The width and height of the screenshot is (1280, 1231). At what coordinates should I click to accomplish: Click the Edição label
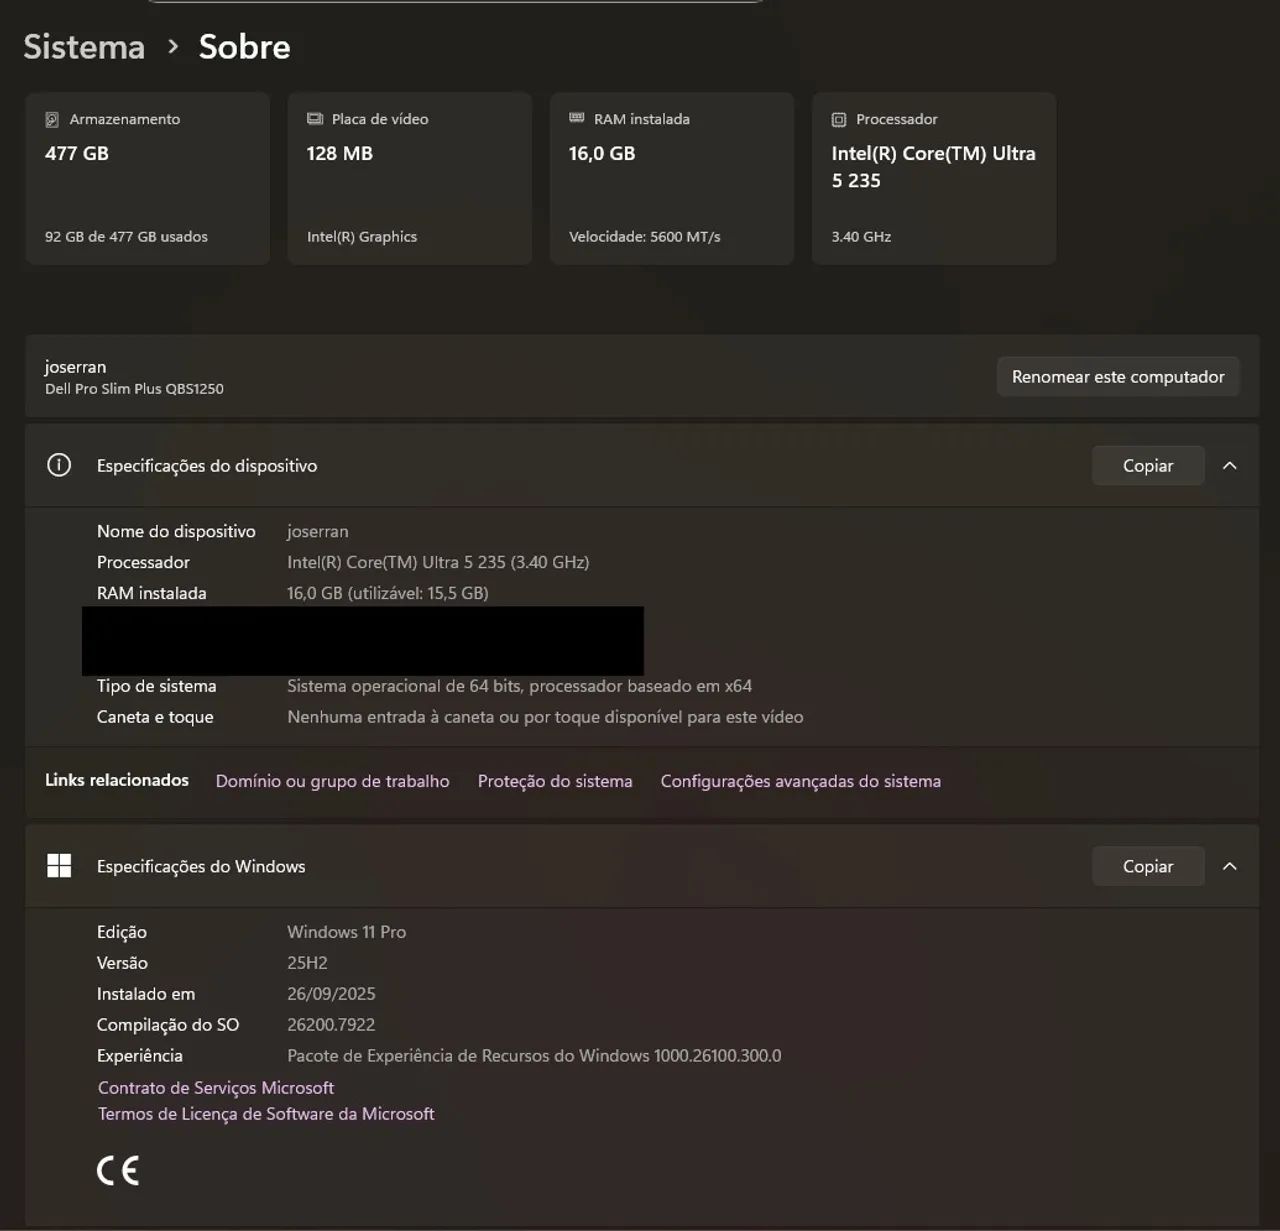[122, 932]
